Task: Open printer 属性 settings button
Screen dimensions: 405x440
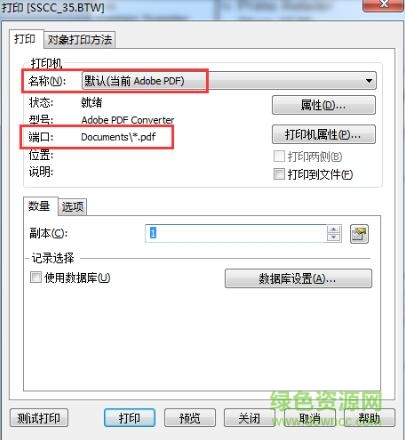Action: (324, 105)
